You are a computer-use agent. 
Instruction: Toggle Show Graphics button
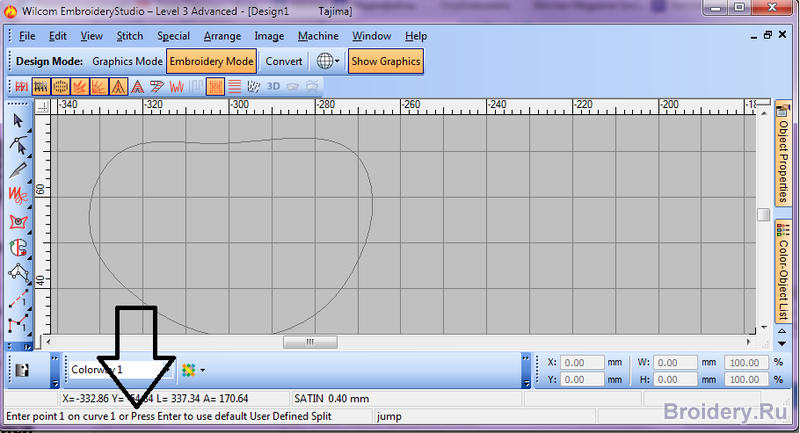[386, 61]
